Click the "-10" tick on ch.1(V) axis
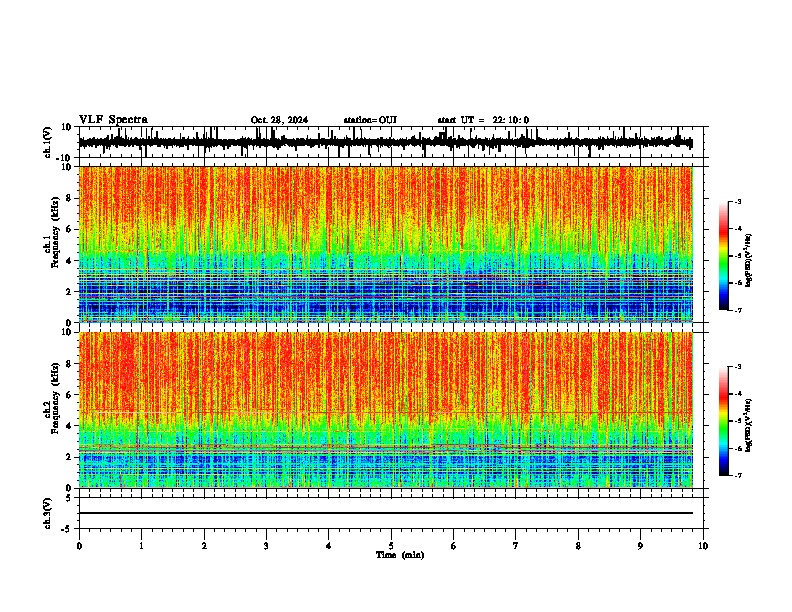Viewport: 792px width, 612px height. (65, 158)
